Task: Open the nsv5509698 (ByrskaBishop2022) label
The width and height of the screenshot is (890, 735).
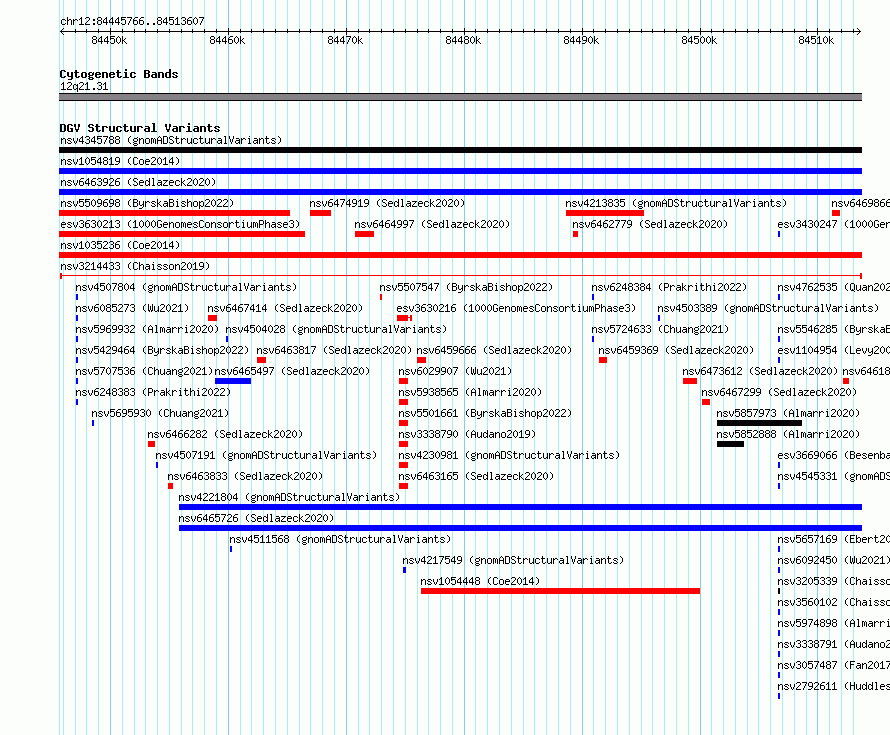Action: pyautogui.click(x=147, y=203)
